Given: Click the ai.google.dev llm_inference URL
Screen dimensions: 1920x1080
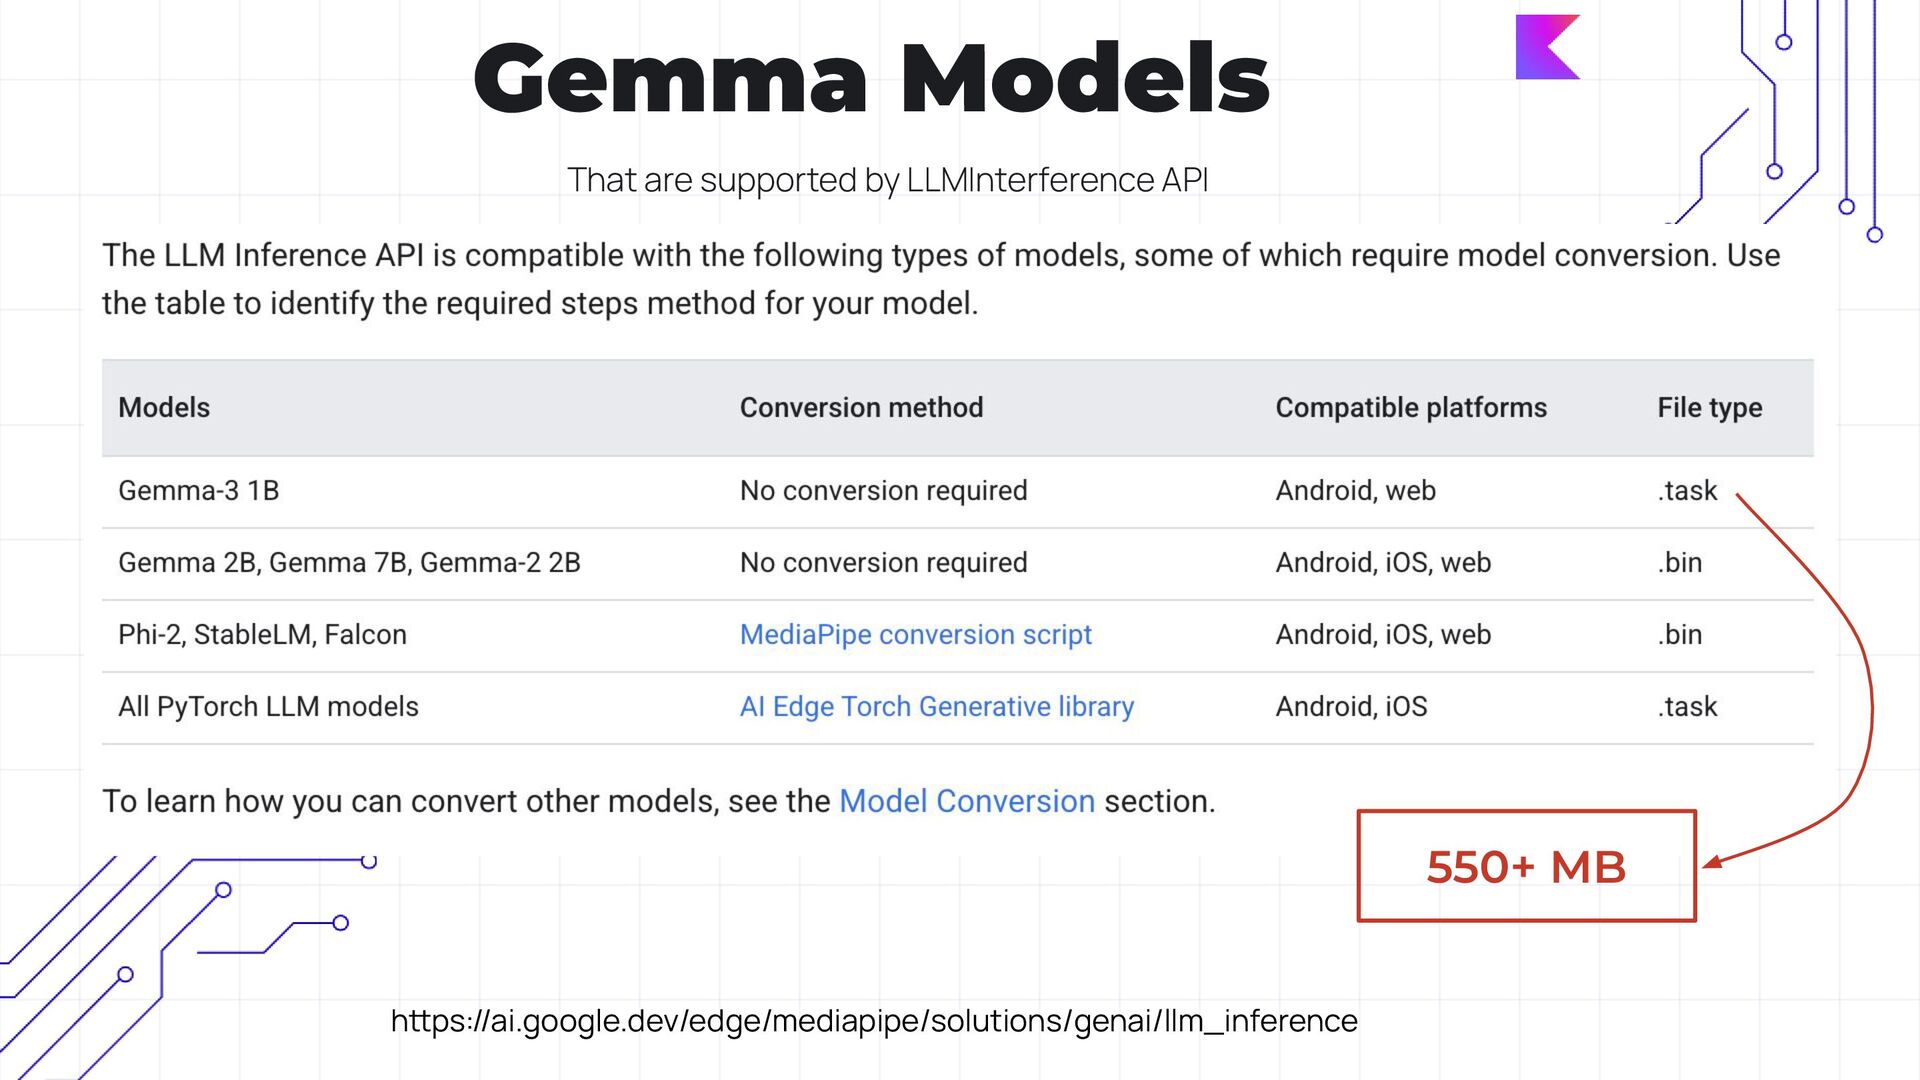Looking at the screenshot, I should [x=874, y=1021].
